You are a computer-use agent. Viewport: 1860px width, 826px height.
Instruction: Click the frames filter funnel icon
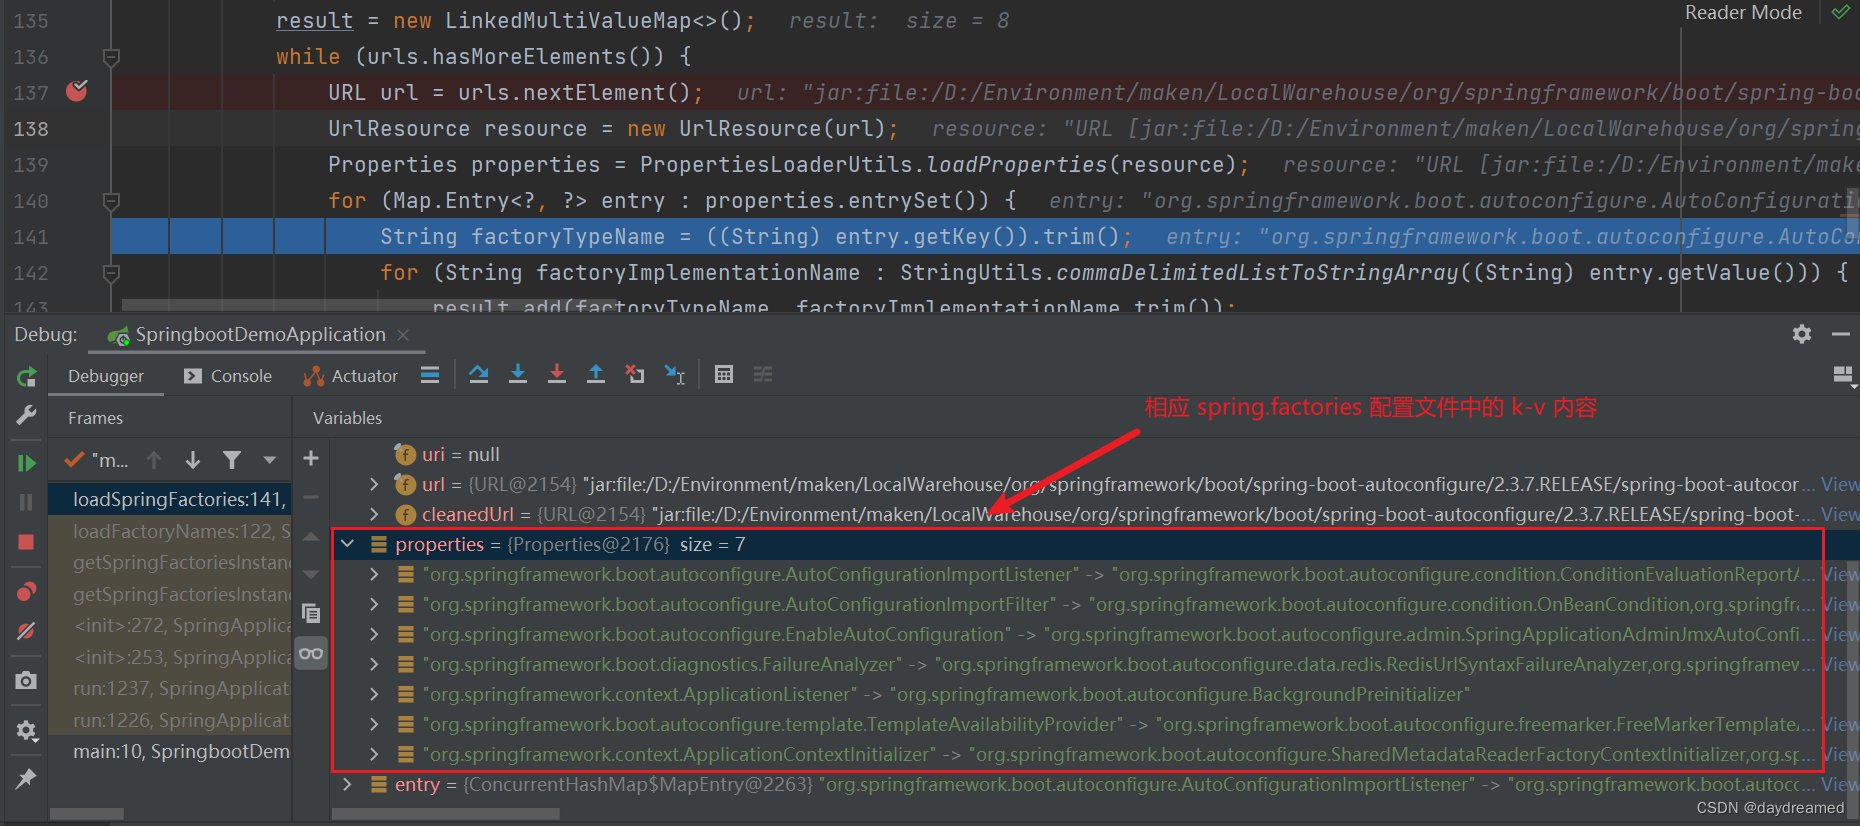click(232, 460)
